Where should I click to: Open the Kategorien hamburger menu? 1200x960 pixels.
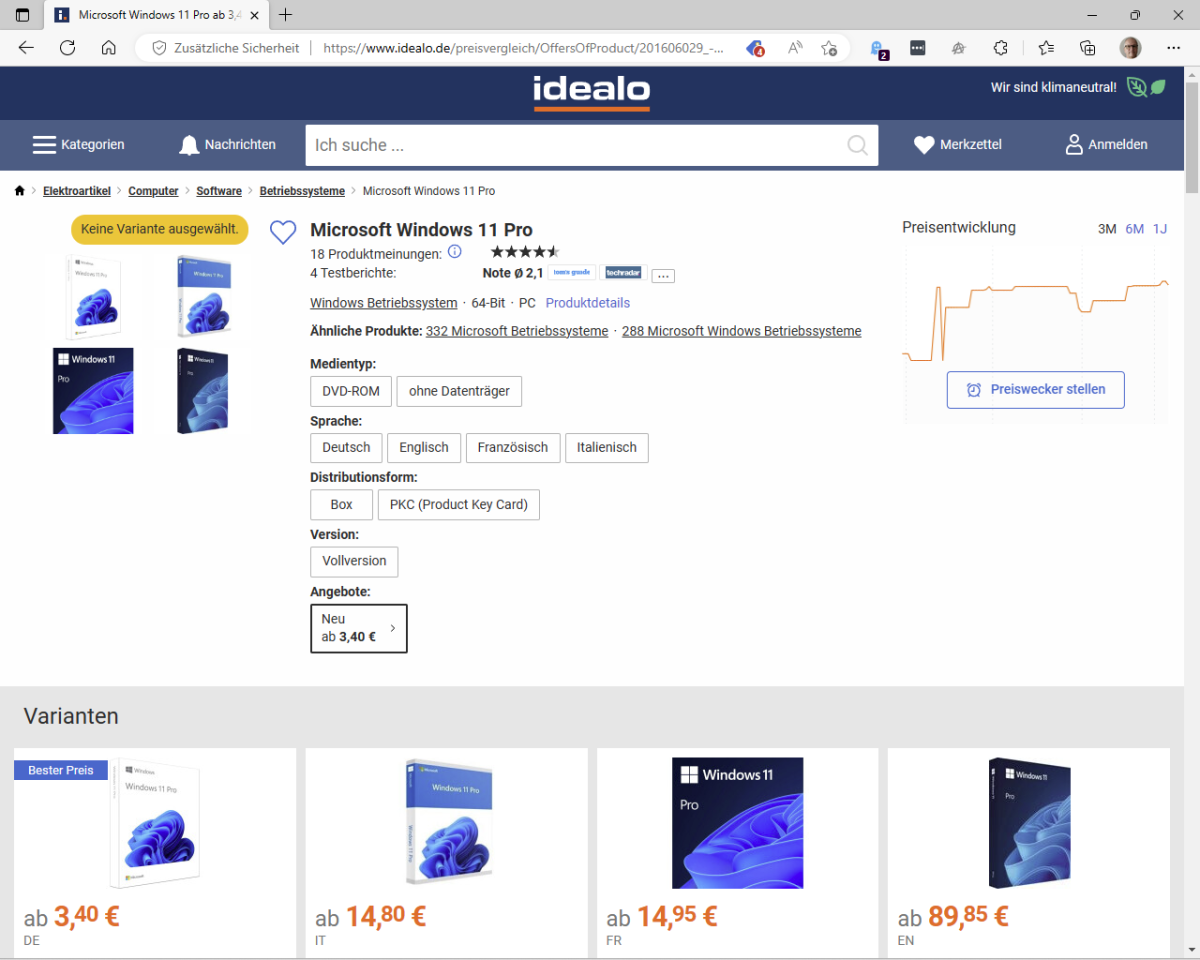click(78, 145)
